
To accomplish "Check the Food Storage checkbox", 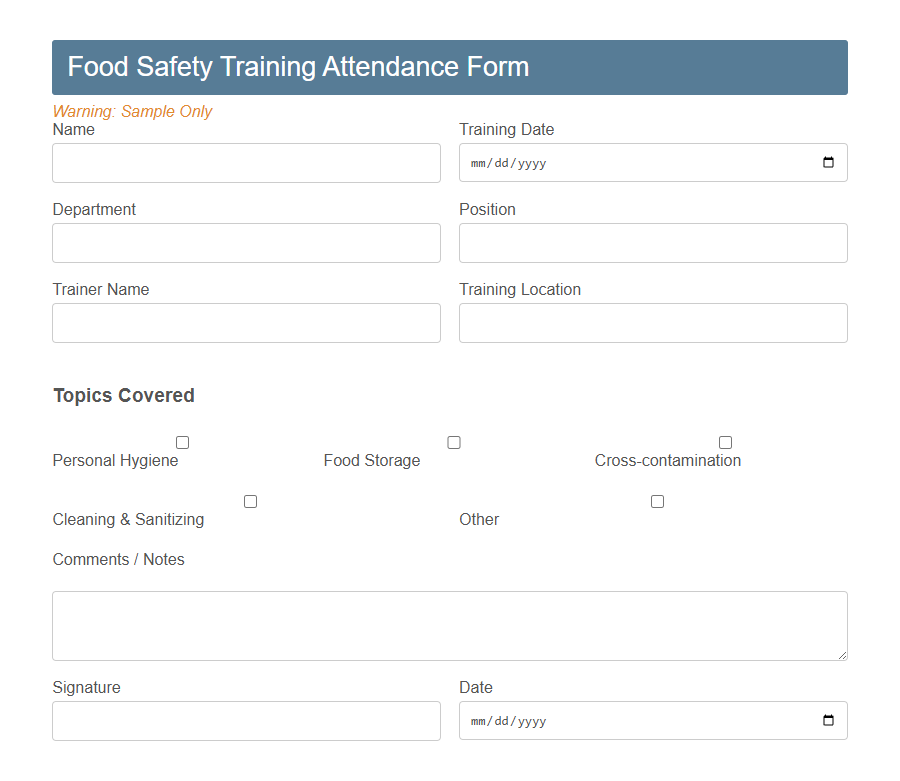I will pos(454,442).
